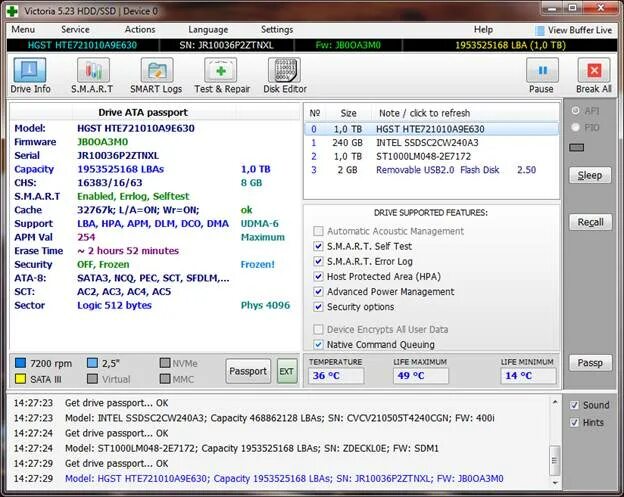Click the Pause toolbar icon
624x497 pixels.
(542, 70)
